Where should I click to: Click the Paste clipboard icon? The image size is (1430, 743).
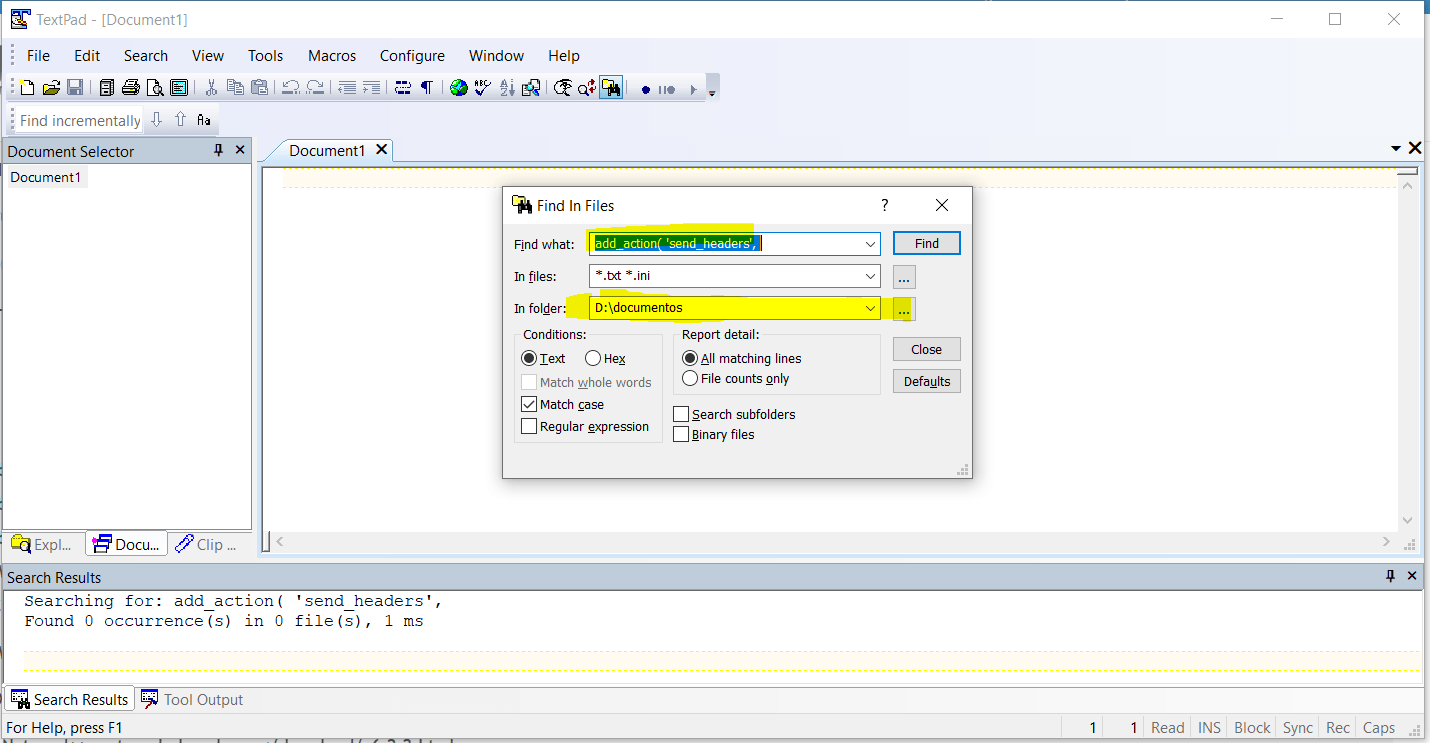pyautogui.click(x=259, y=88)
